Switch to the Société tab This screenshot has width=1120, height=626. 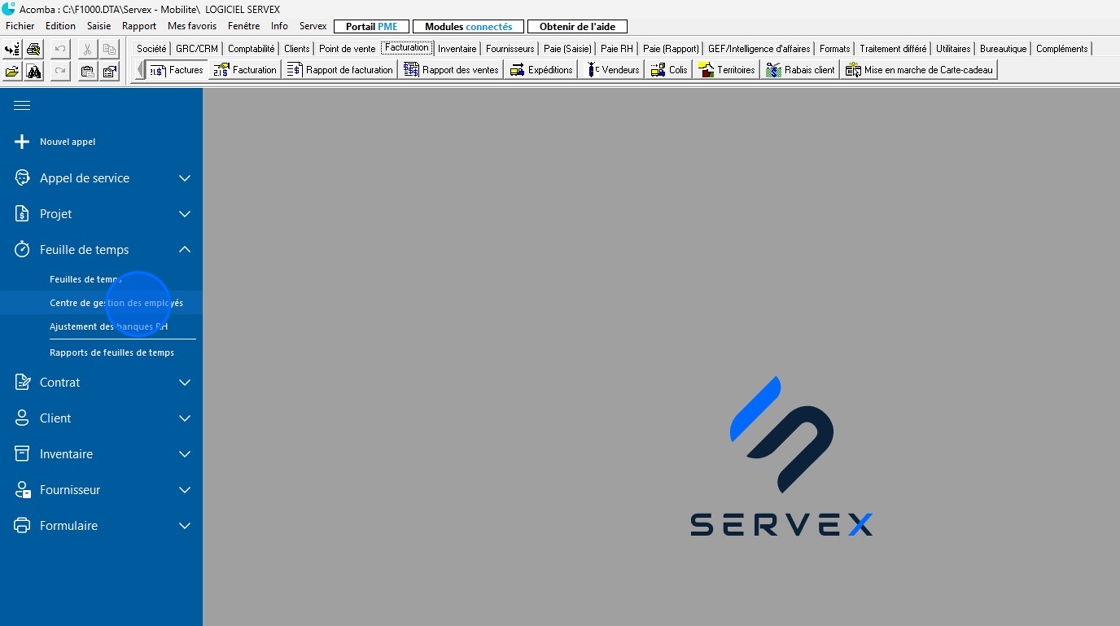pyautogui.click(x=151, y=49)
